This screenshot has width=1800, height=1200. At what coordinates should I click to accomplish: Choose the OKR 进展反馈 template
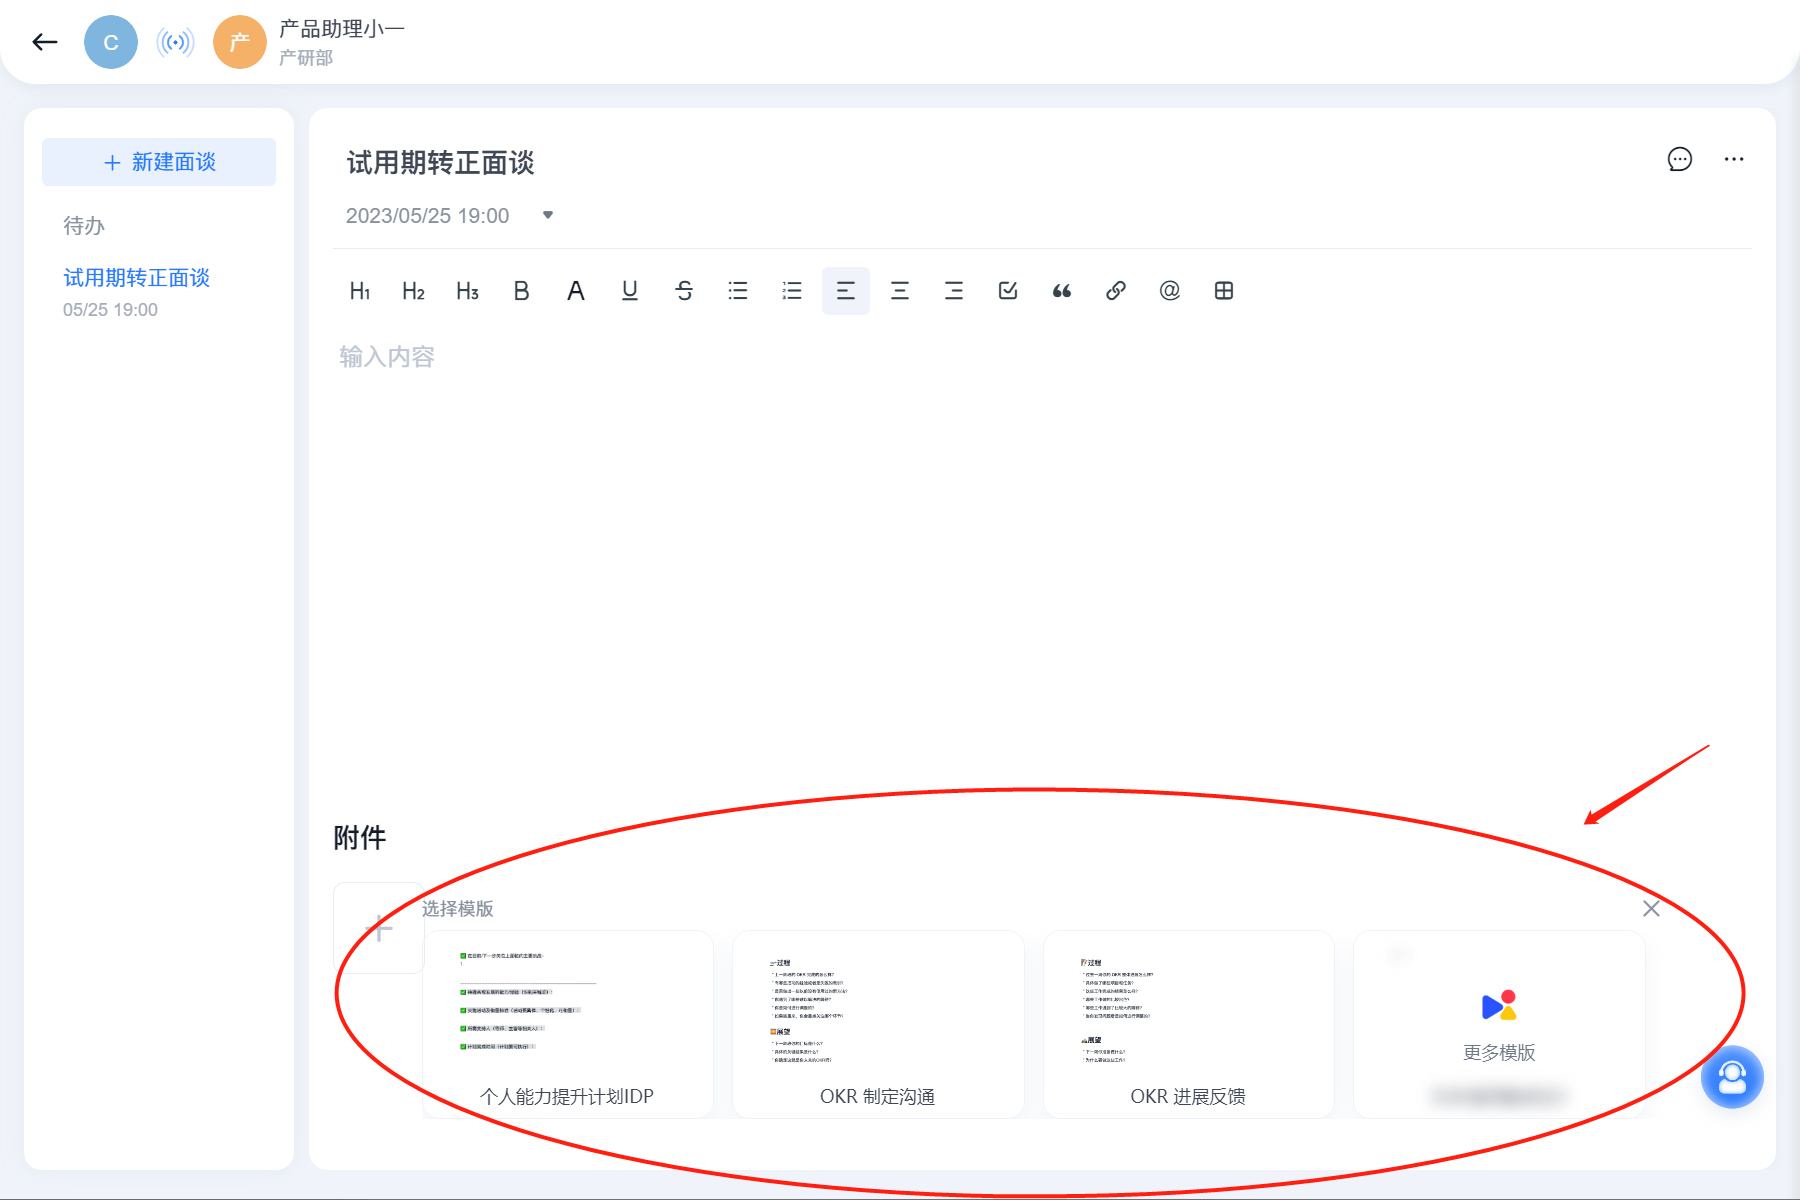point(1188,1024)
